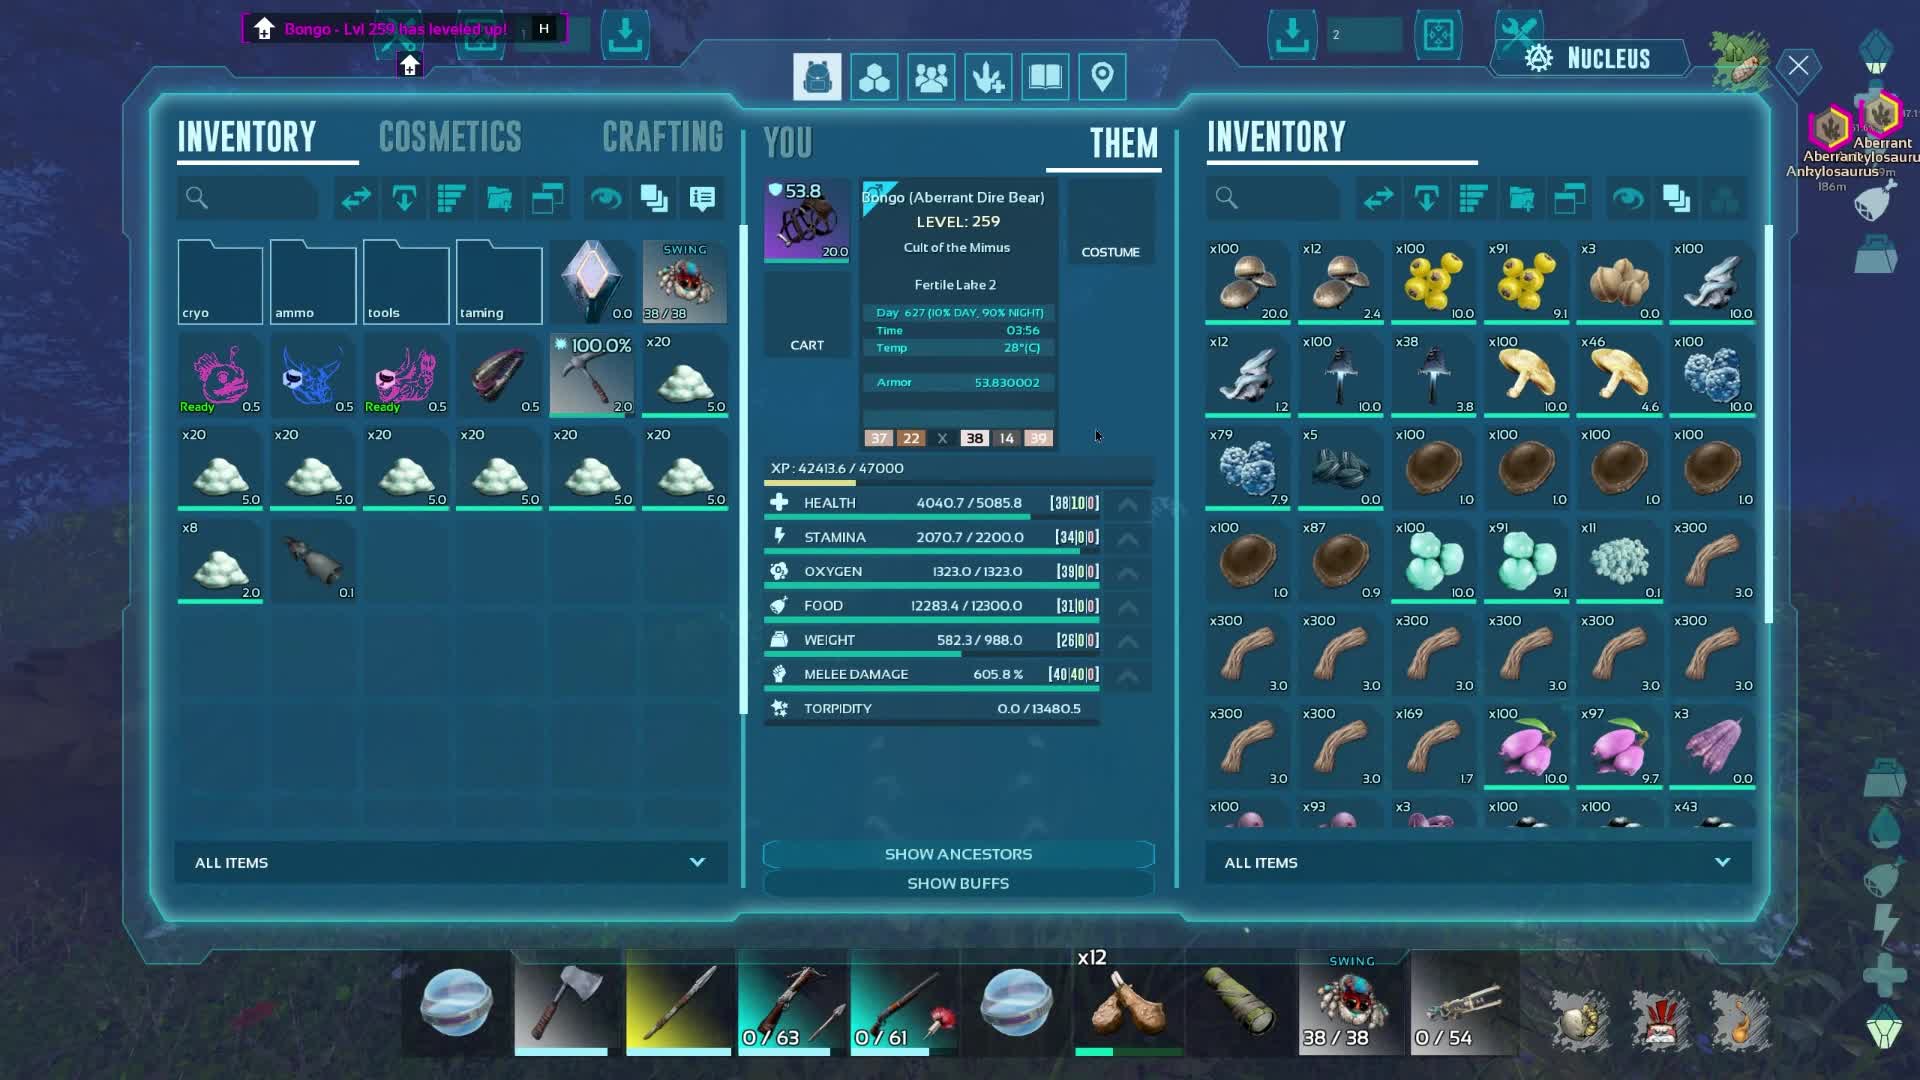Click transfer all arrows in right inventory
Screen dimensions: 1920x1080
click(x=1378, y=199)
